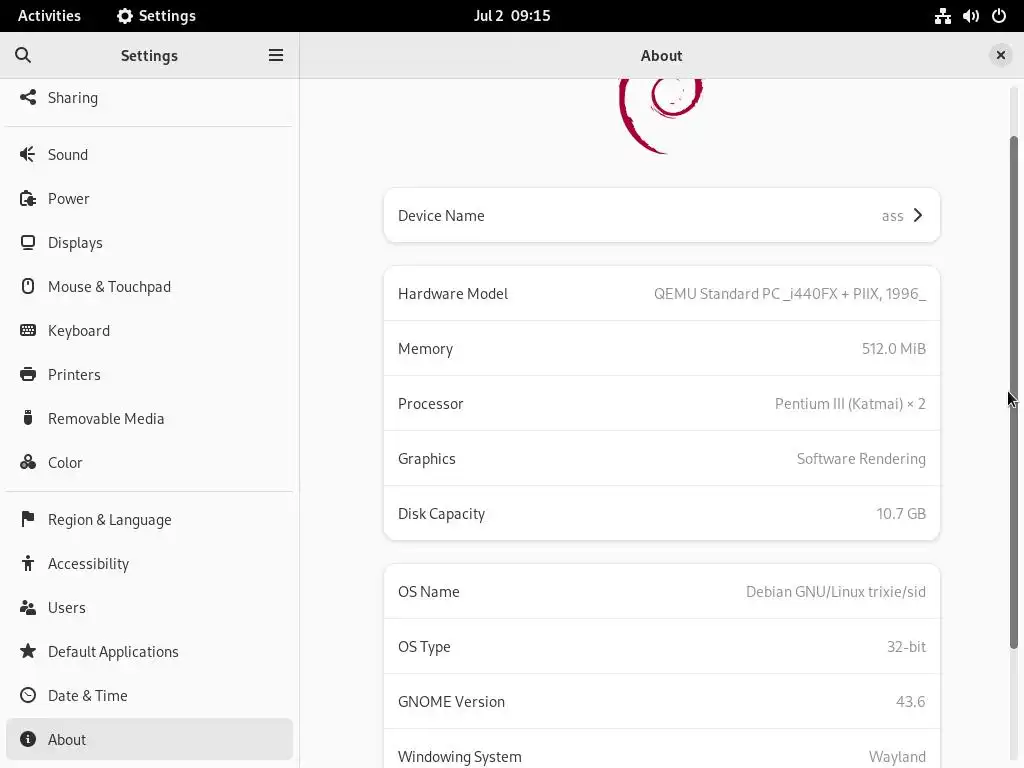This screenshot has width=1024, height=768.
Task: Open Date & Time label
Action: 88,696
